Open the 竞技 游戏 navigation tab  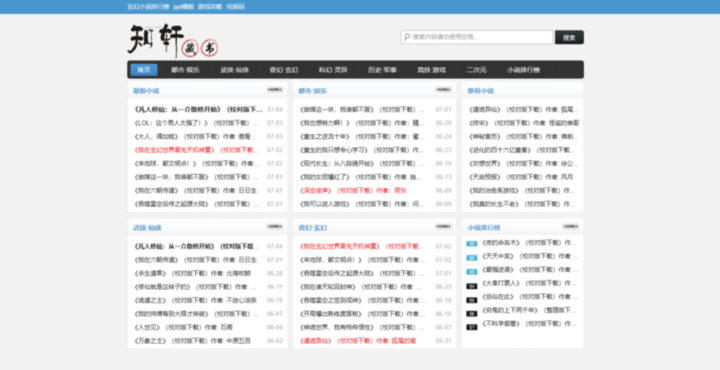point(431,70)
